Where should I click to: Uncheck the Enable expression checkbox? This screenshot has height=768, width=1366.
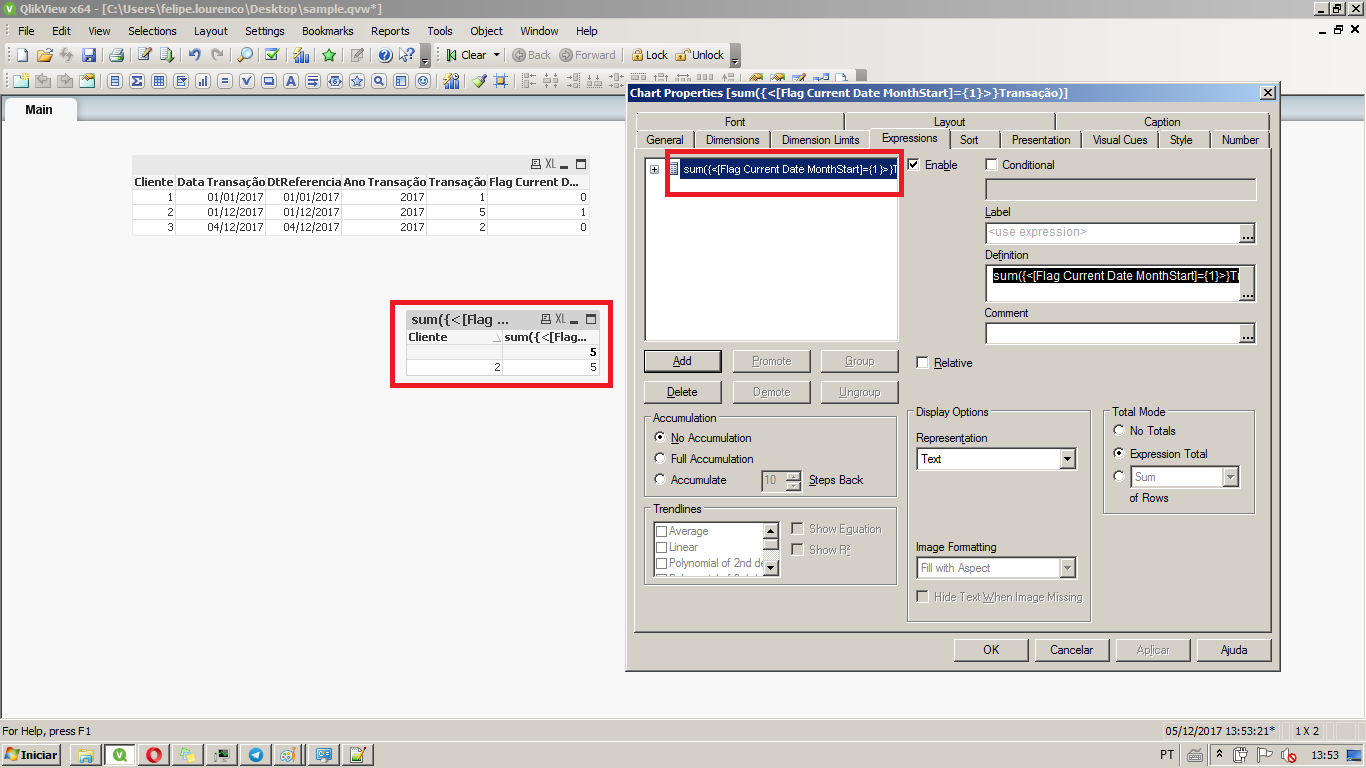(913, 165)
